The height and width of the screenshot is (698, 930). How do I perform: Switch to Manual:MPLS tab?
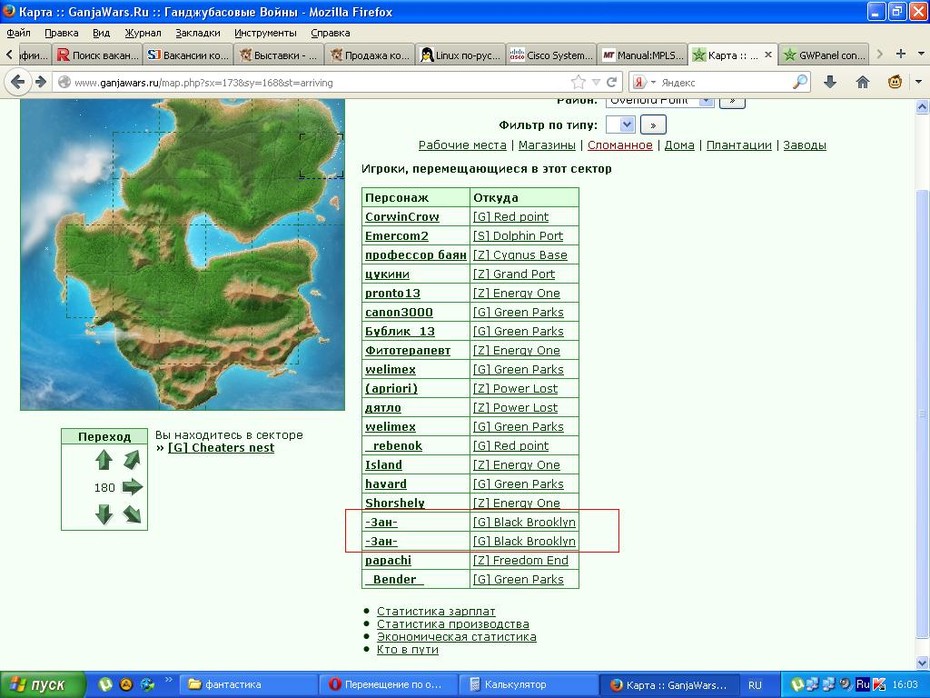coord(642,55)
